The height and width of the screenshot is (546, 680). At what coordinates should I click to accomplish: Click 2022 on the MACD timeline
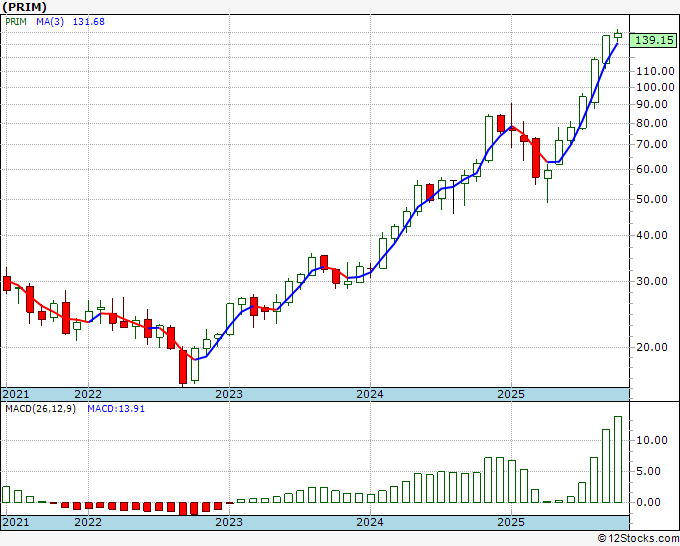(x=88, y=522)
